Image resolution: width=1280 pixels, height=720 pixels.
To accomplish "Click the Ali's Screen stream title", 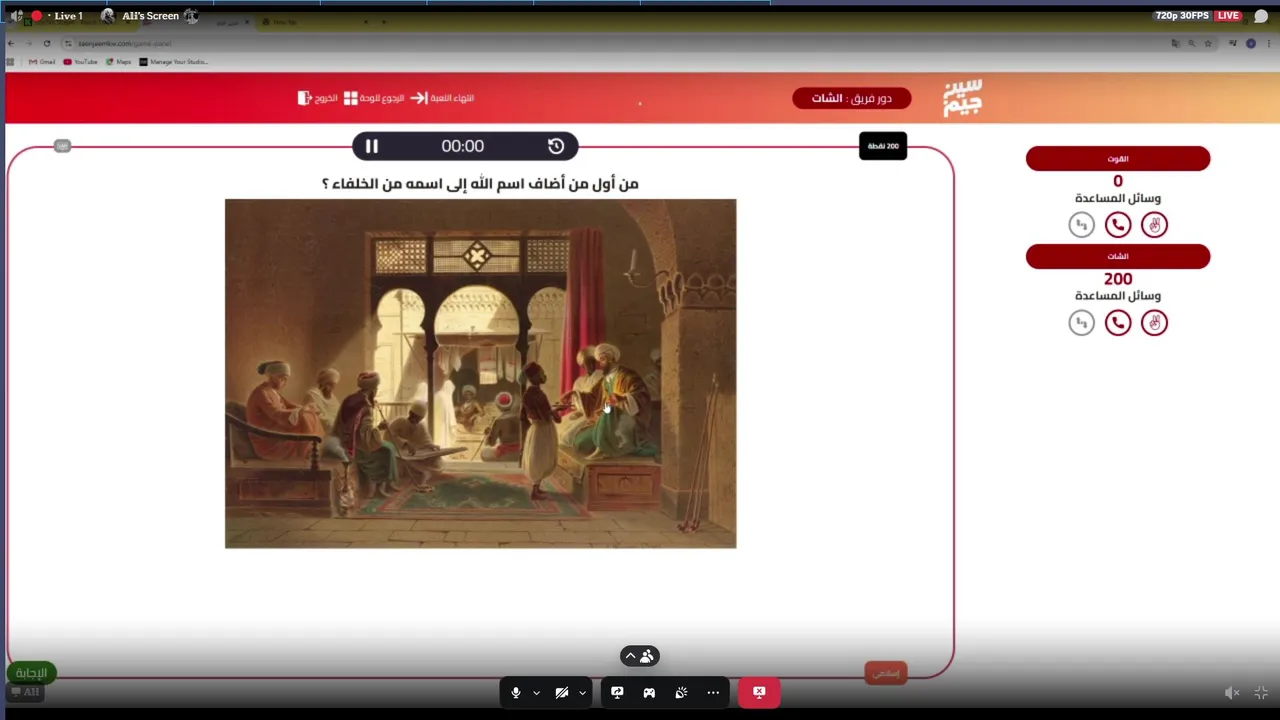I will tap(150, 16).
